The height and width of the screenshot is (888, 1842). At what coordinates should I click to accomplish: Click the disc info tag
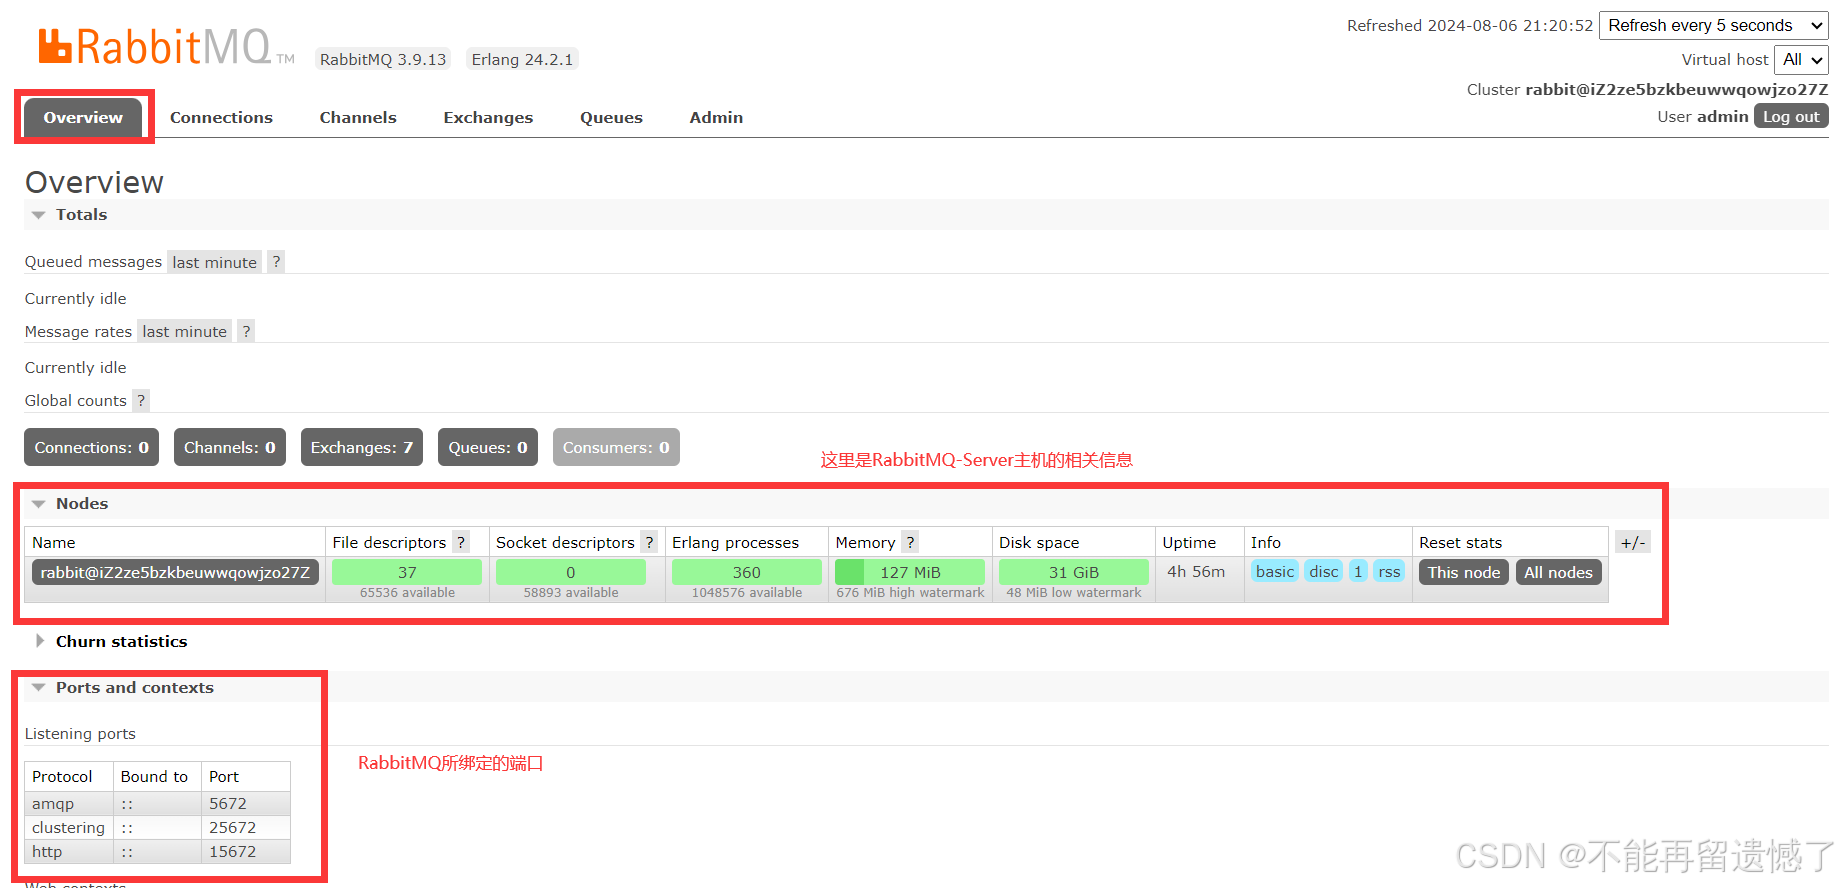[1324, 571]
